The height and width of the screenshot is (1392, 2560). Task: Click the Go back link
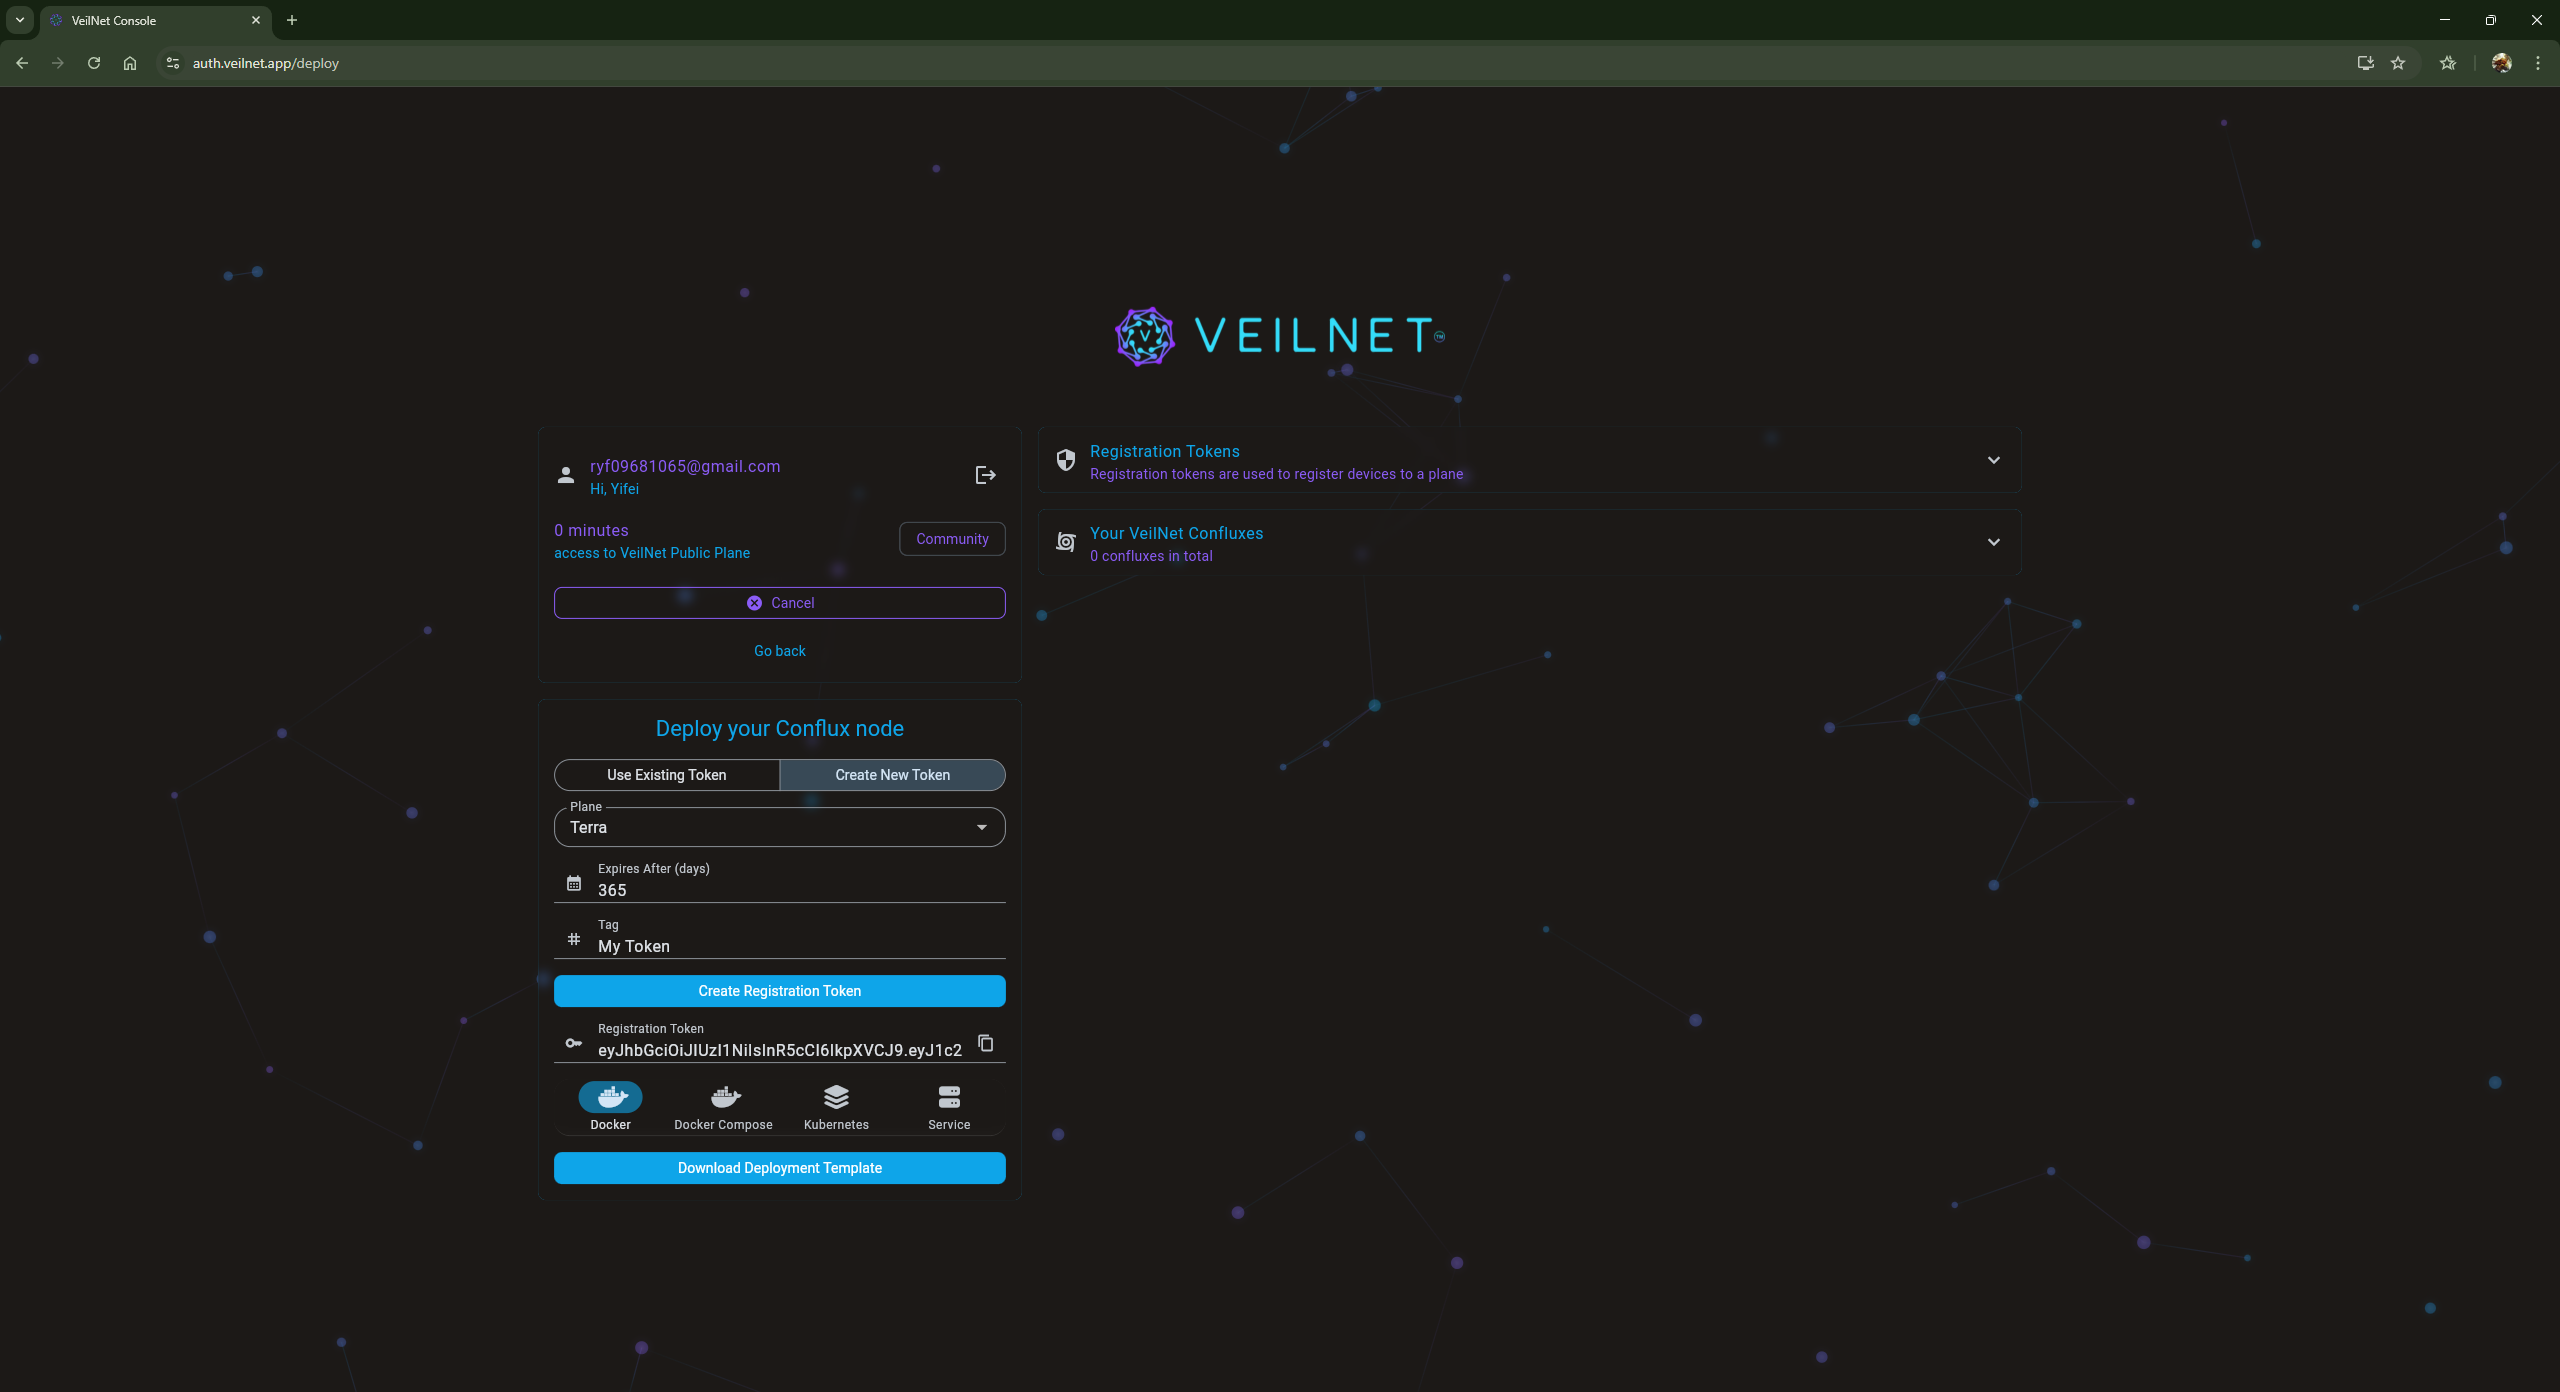(x=779, y=650)
